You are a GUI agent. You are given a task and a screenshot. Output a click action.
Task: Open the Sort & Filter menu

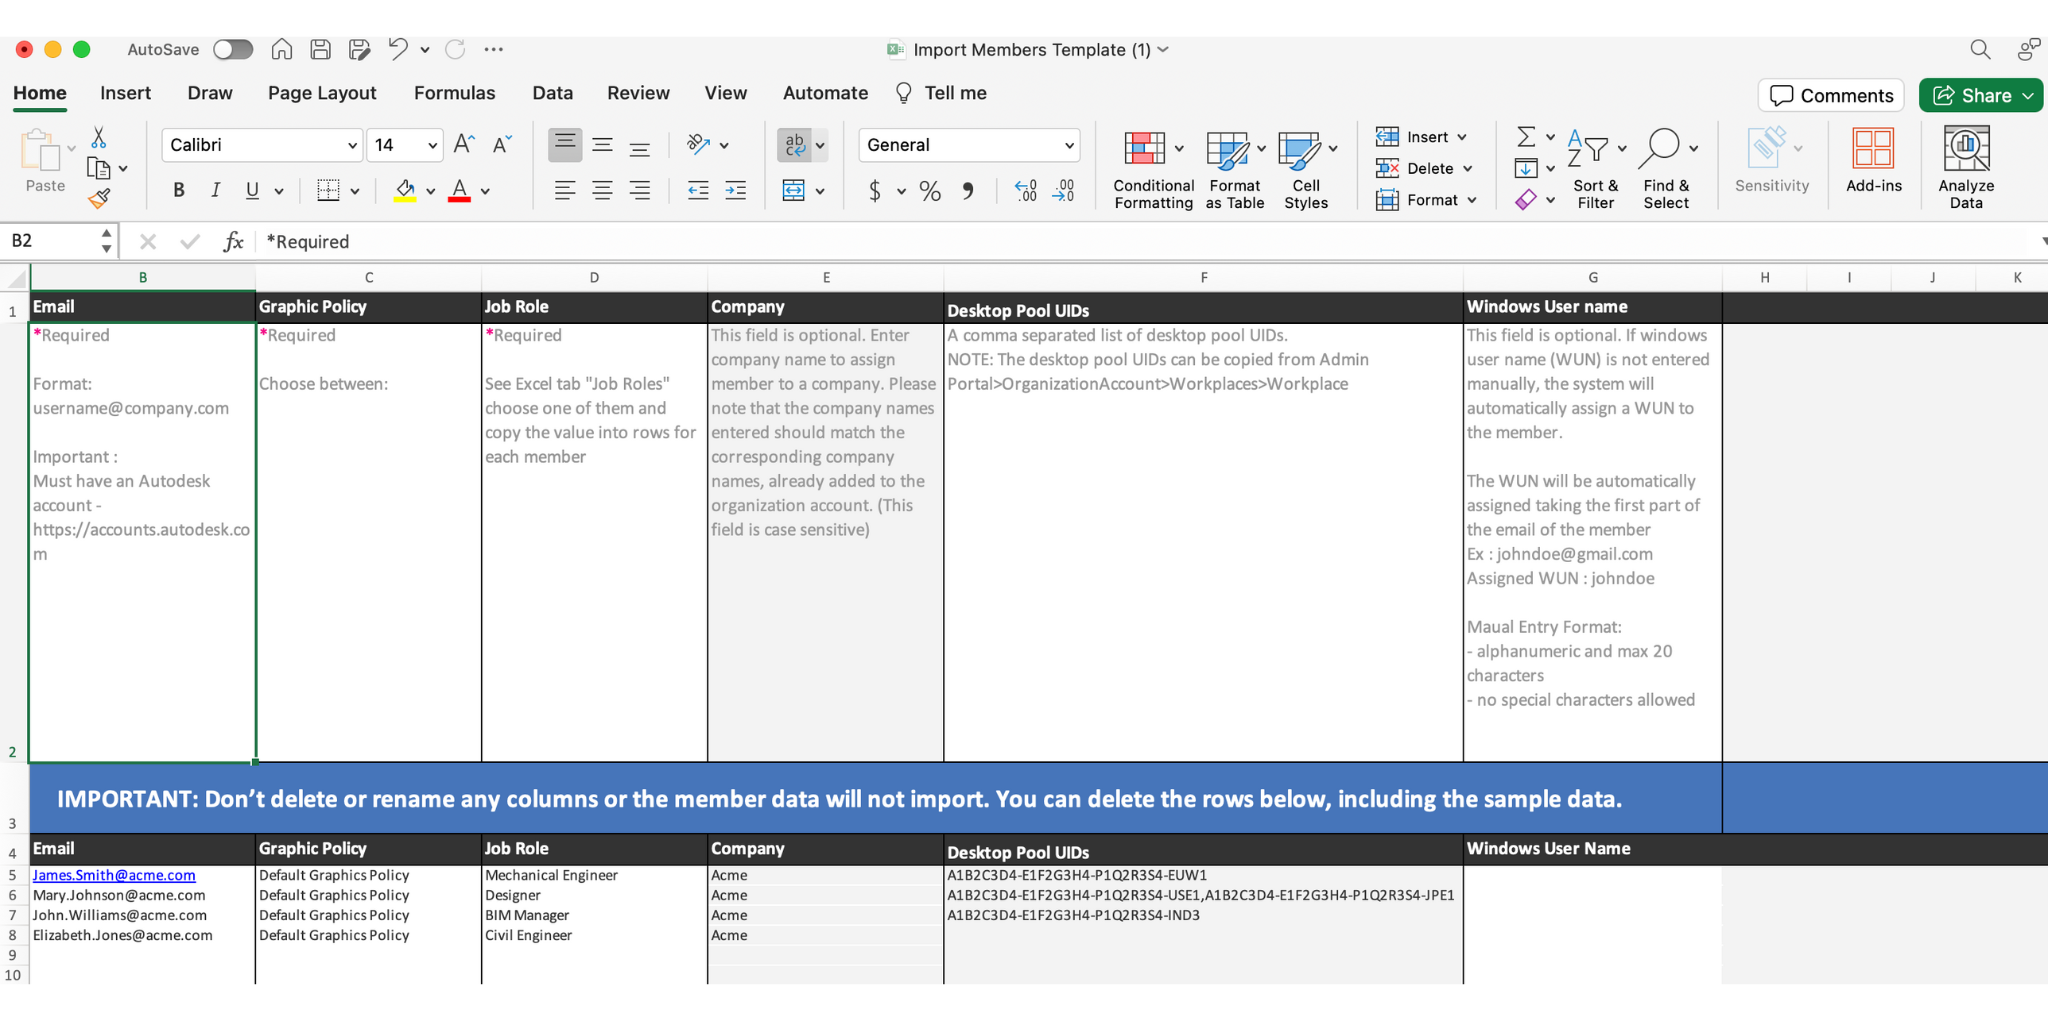pyautogui.click(x=1596, y=168)
